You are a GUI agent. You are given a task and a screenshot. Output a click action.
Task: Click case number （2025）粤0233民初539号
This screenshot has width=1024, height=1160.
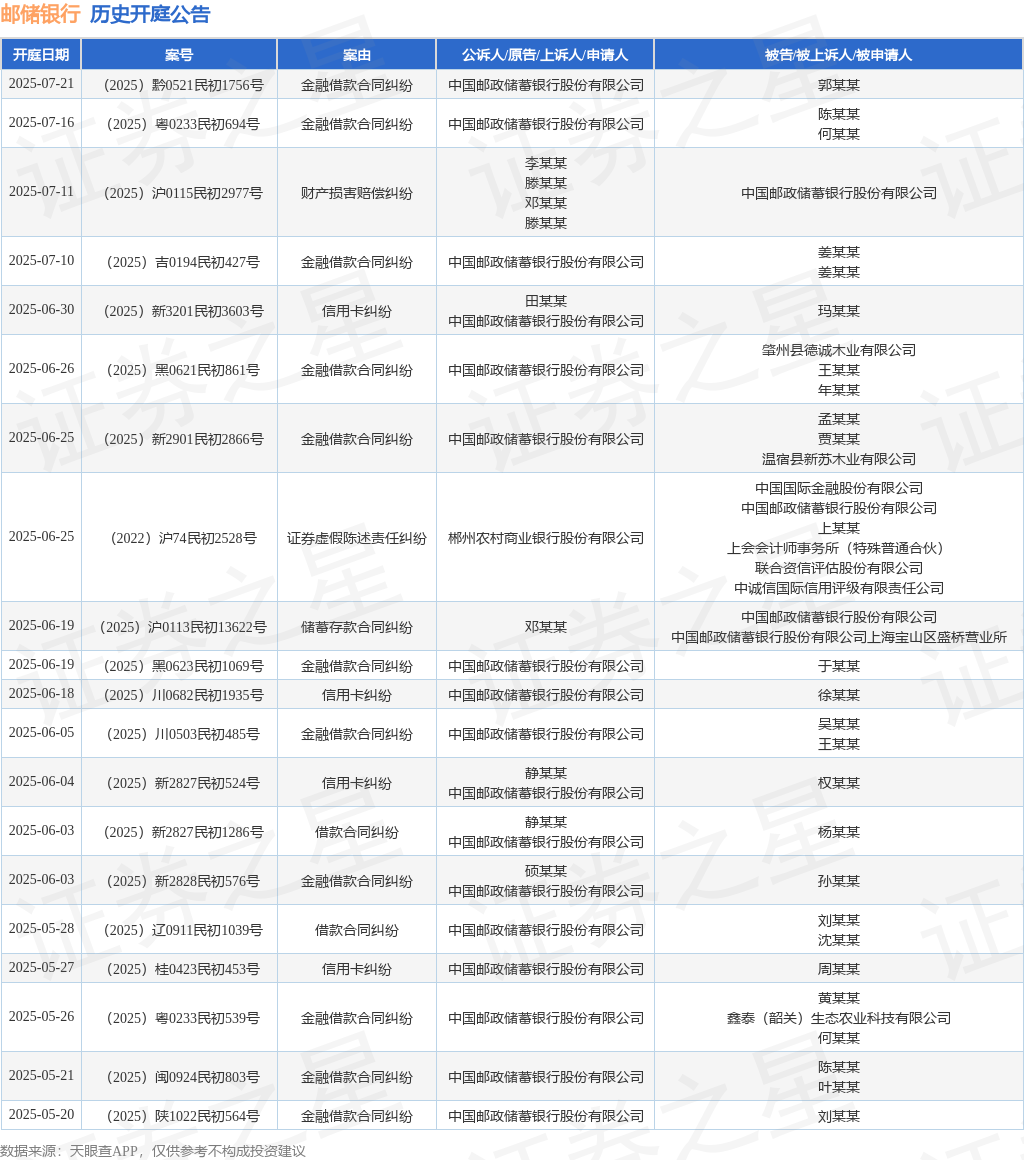tap(183, 1018)
